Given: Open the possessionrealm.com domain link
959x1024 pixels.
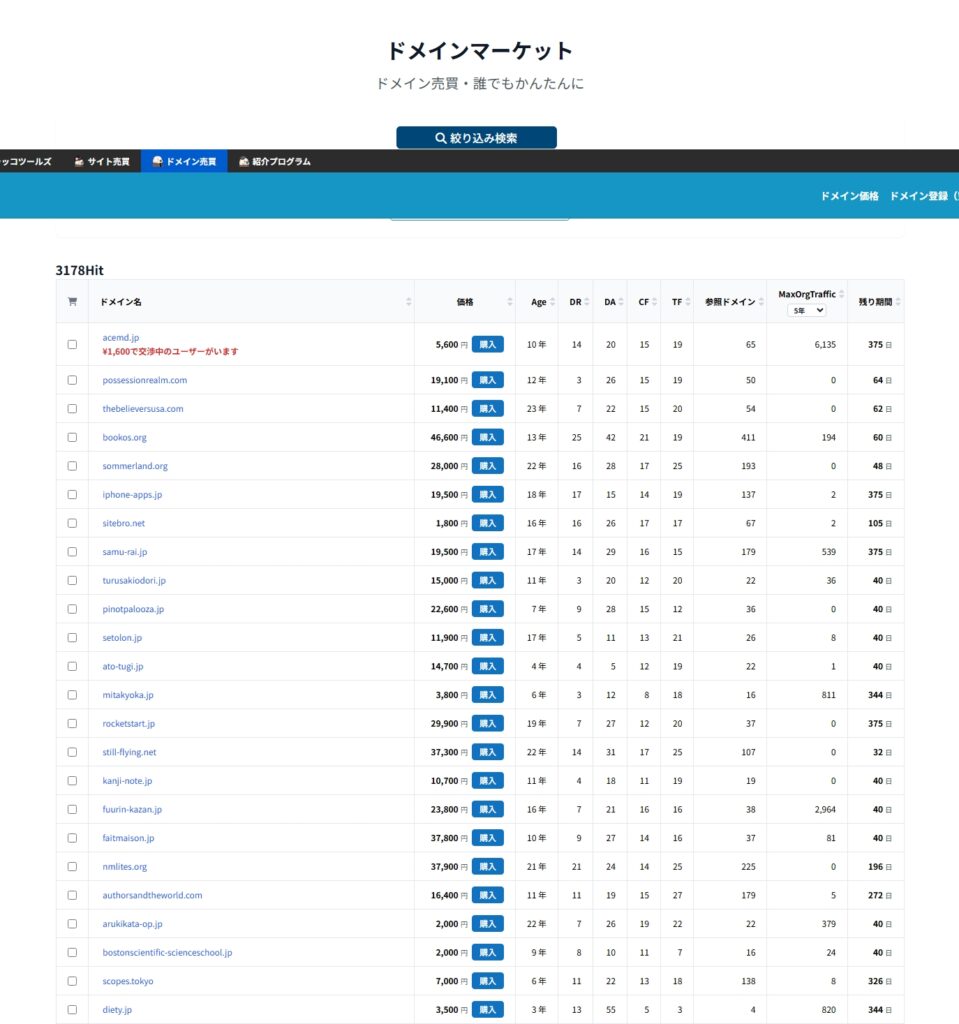Looking at the screenshot, I should pos(144,380).
